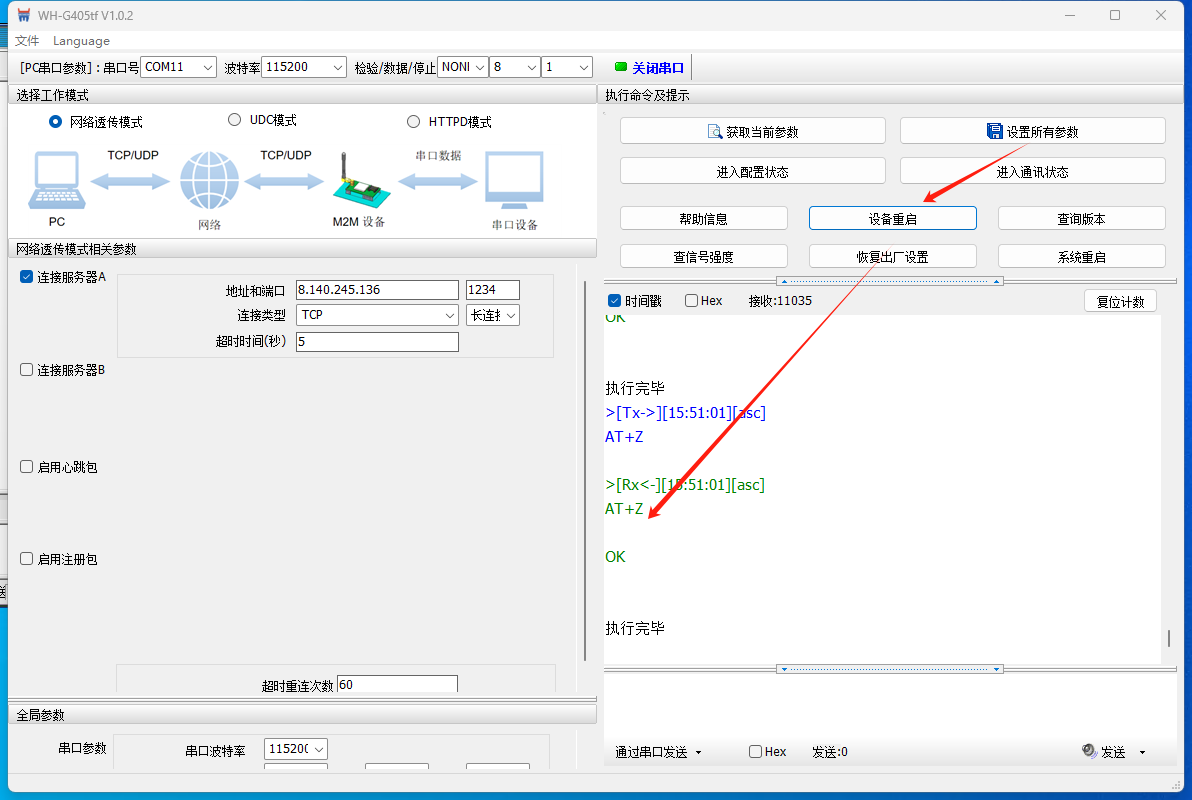Open the Language menu

pos(81,41)
